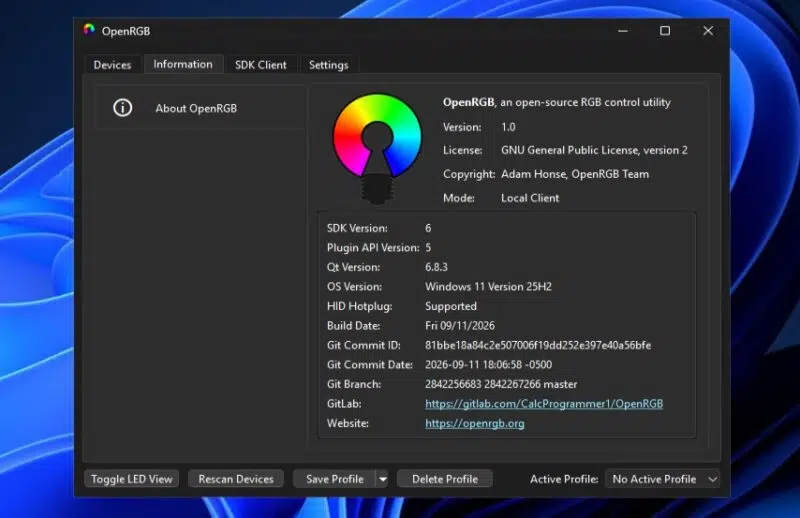The height and width of the screenshot is (518, 800).
Task: Click the Git Branch value ending in master
Action: [501, 384]
